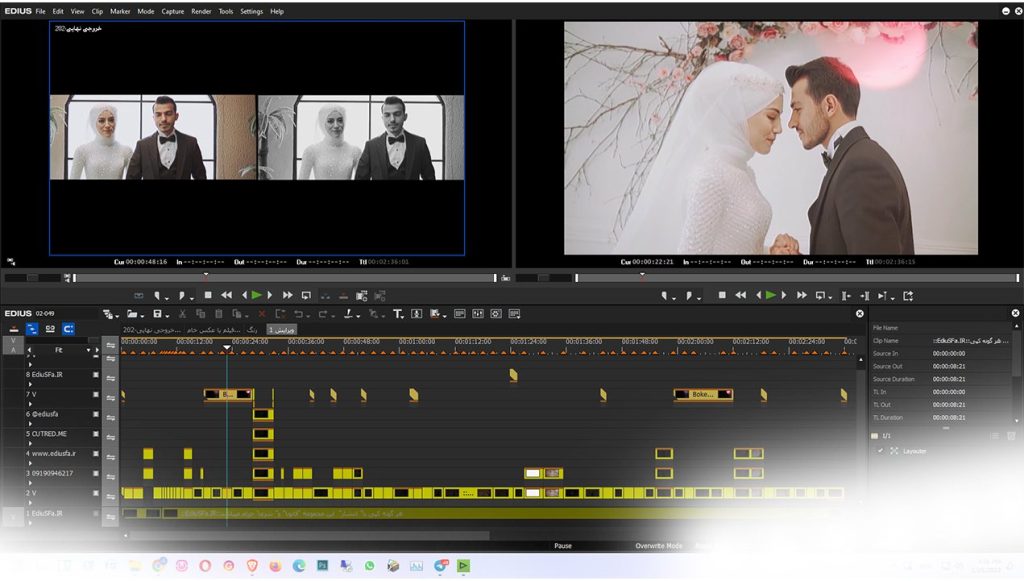Open WhatsApp from the taskbar
This screenshot has width=1024, height=581.
[370, 565]
